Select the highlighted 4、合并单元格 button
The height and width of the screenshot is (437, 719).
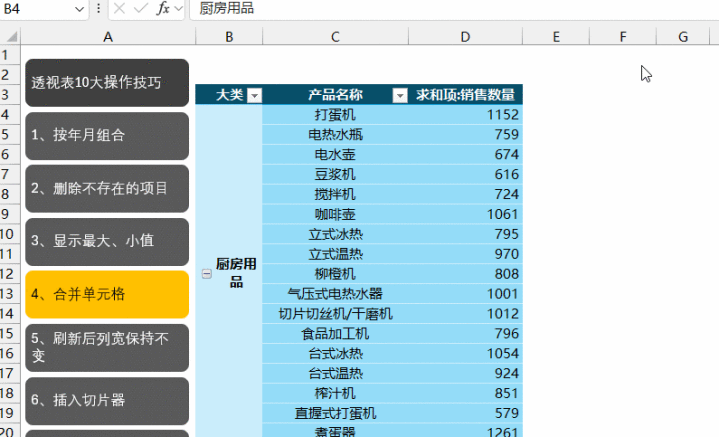coord(107,294)
